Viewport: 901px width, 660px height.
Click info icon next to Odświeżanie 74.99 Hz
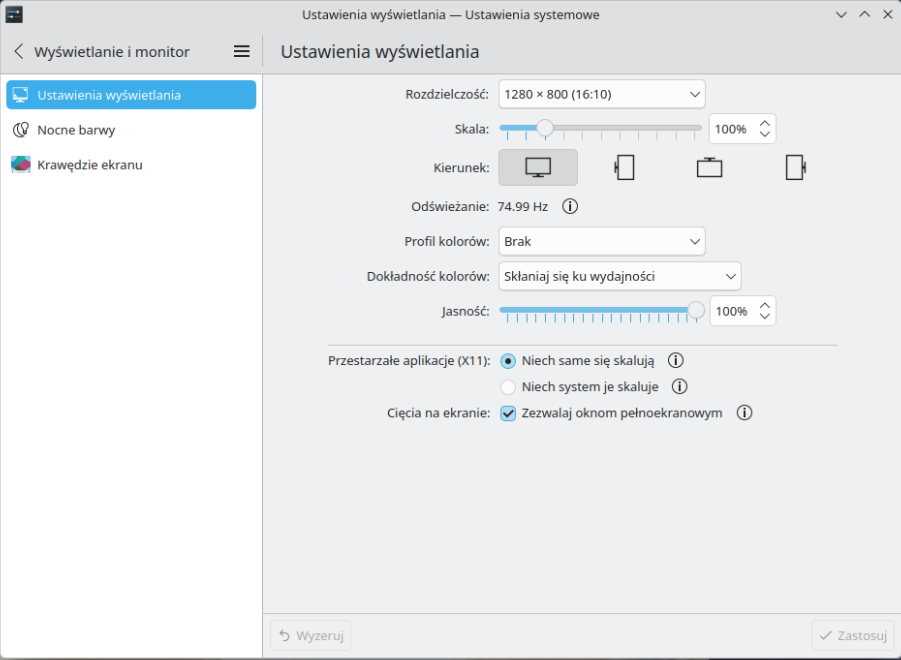tap(570, 207)
